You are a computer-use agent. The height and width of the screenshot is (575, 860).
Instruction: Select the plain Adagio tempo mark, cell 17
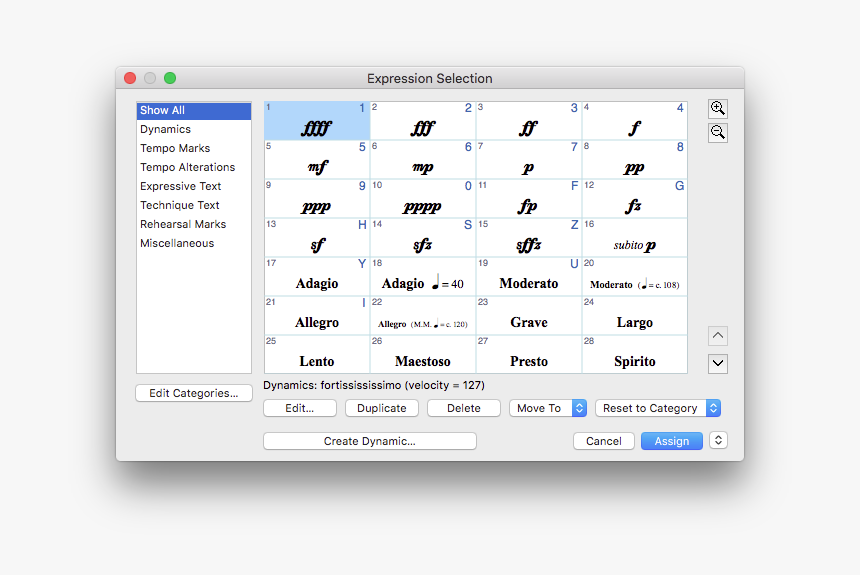coord(317,277)
